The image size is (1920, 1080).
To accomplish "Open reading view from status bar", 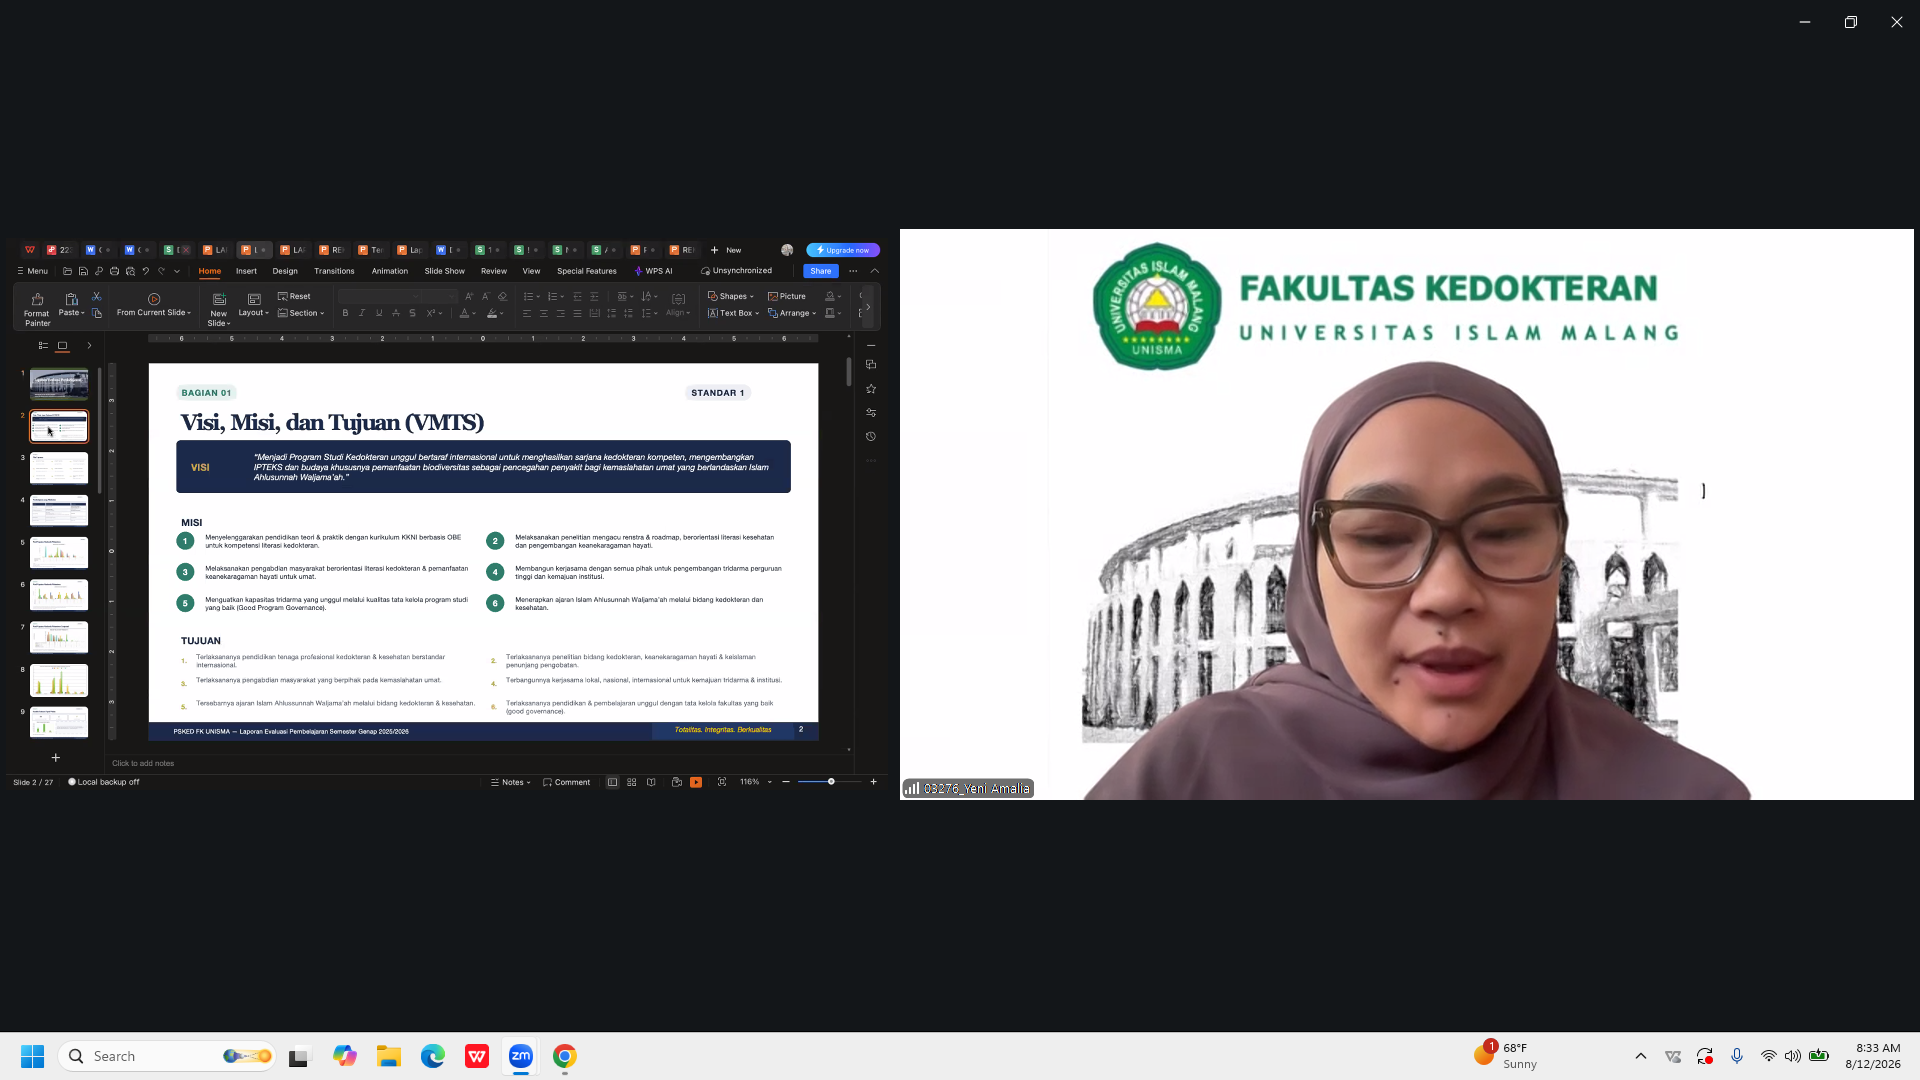I will 651,782.
